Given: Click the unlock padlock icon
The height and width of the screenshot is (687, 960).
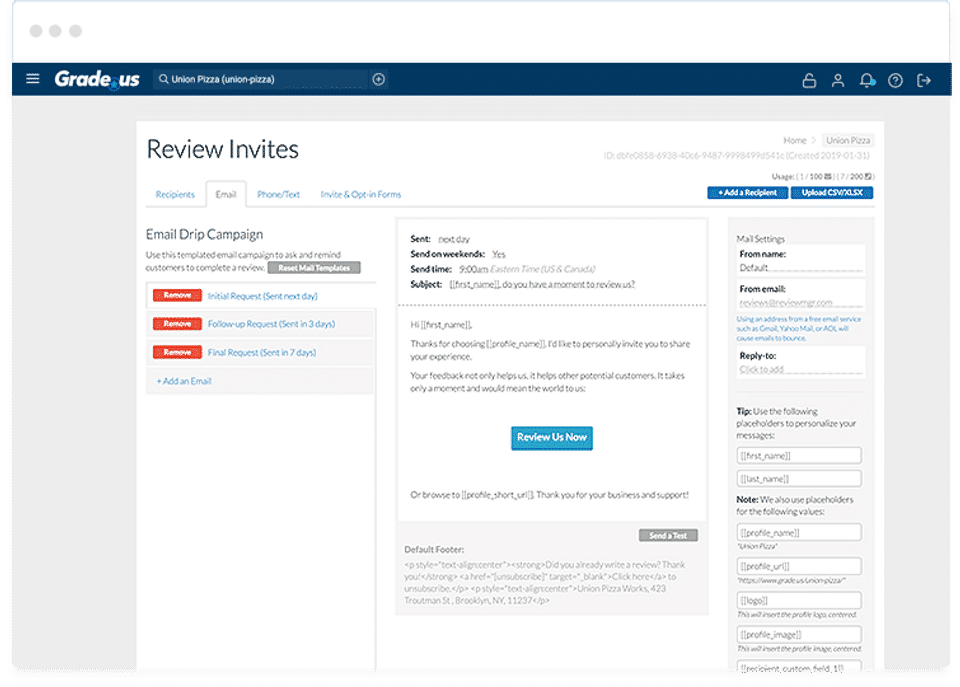Looking at the screenshot, I should pyautogui.click(x=809, y=80).
